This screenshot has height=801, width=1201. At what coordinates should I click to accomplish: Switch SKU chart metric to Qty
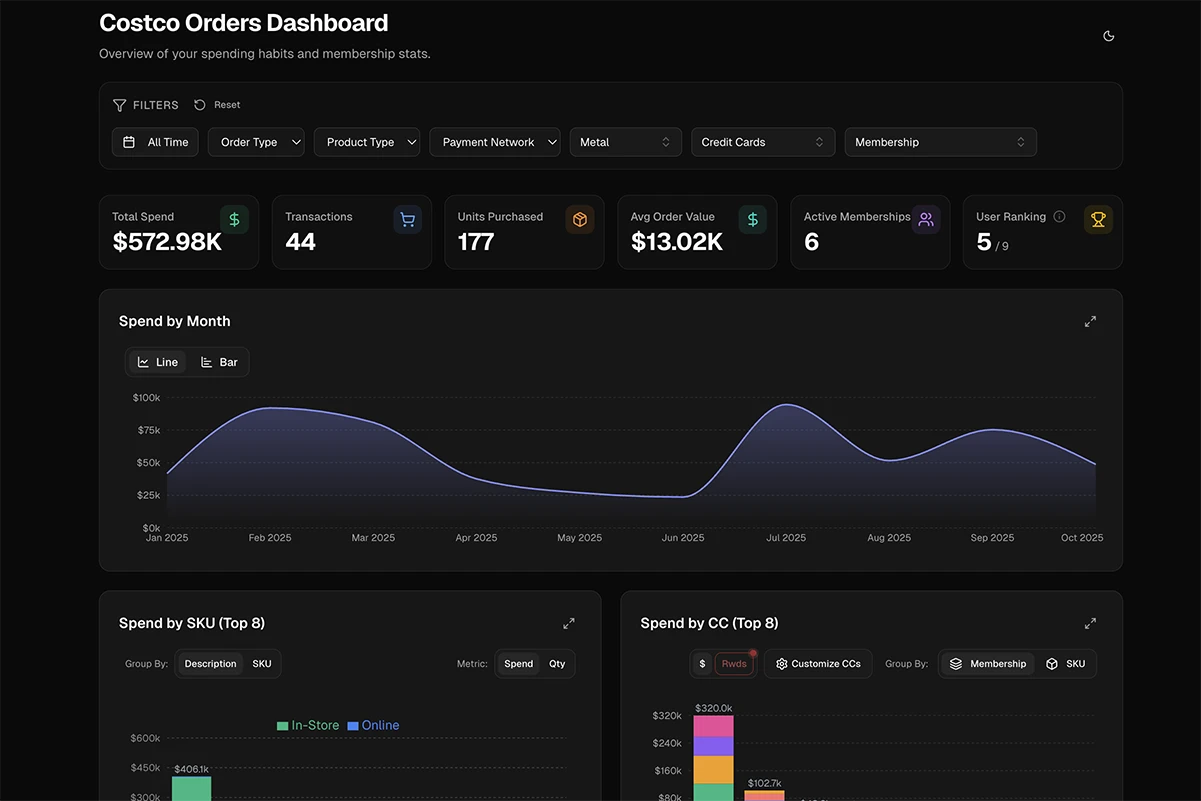[557, 663]
